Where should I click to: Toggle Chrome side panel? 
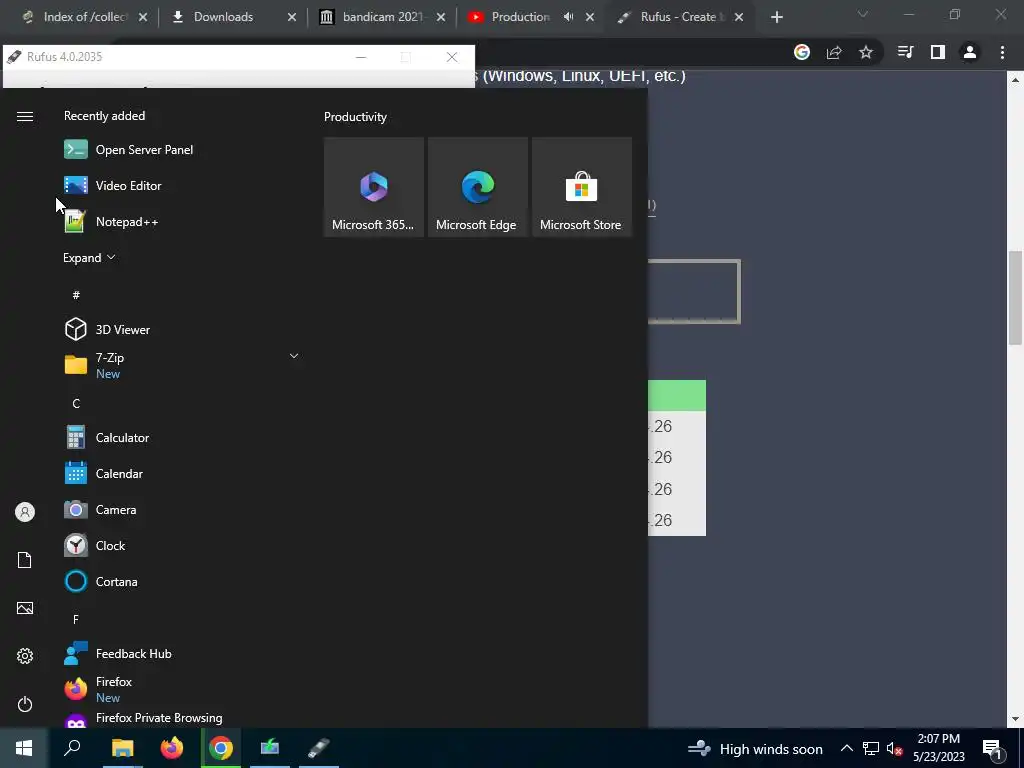pos(938,52)
